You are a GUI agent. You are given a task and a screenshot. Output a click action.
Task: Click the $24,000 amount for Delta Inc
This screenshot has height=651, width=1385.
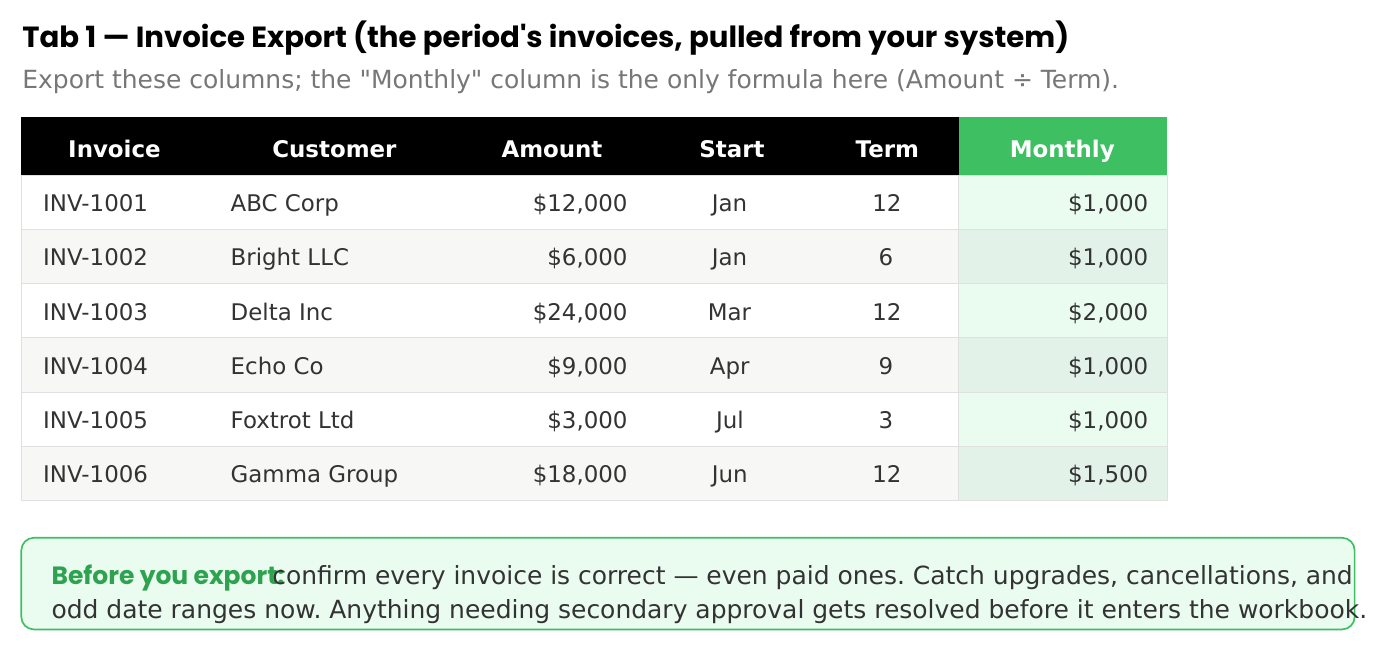tap(580, 312)
